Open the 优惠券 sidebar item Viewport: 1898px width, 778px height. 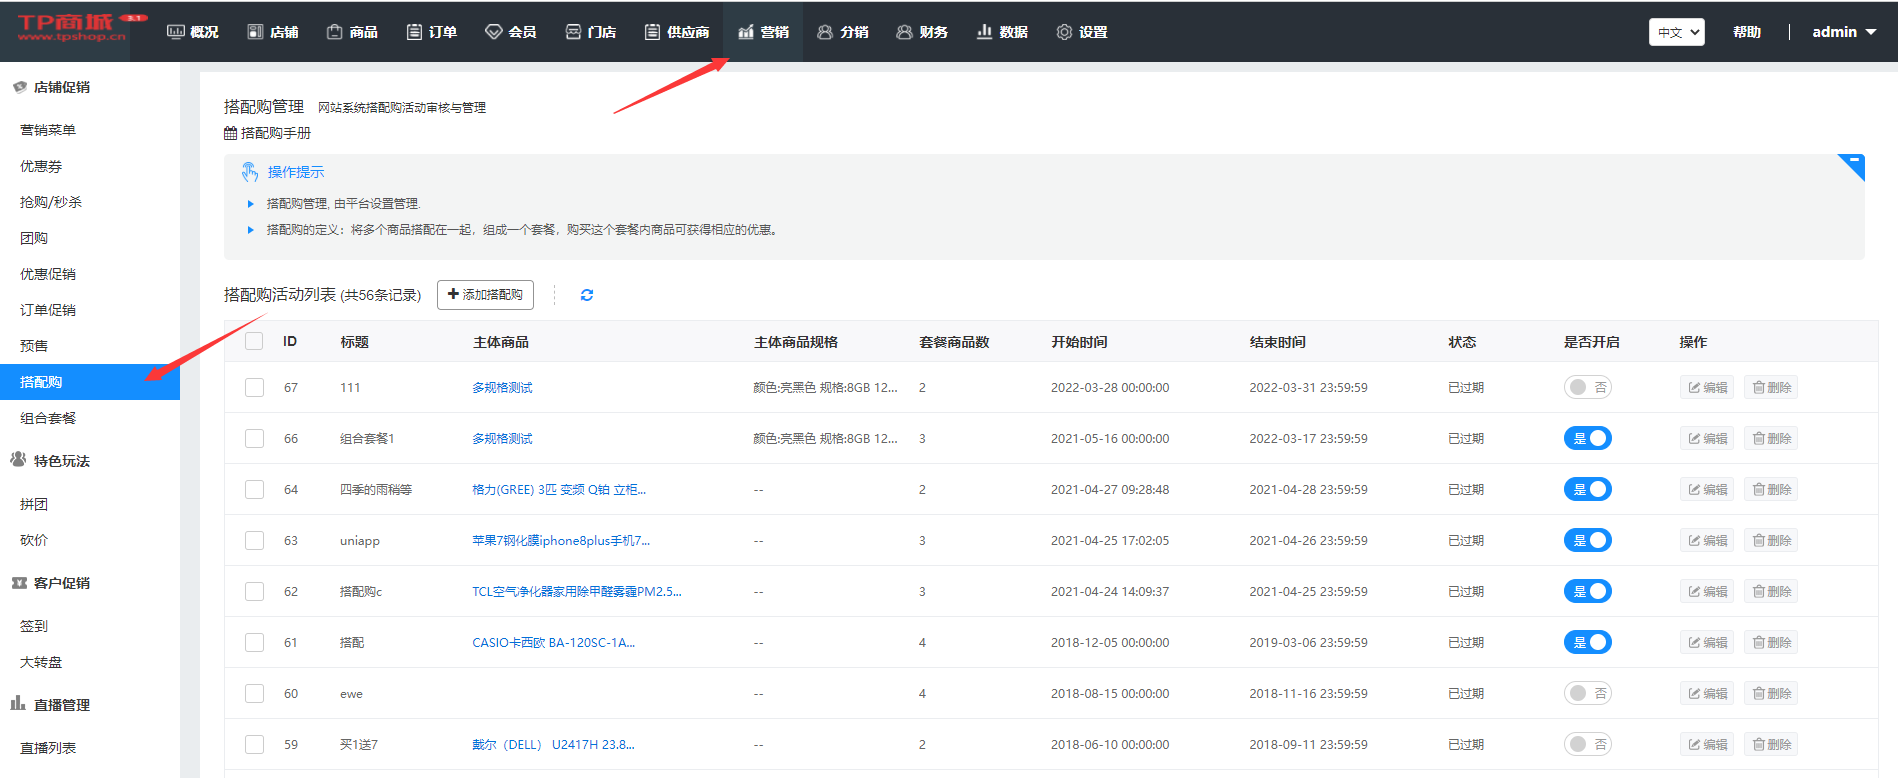click(x=41, y=166)
